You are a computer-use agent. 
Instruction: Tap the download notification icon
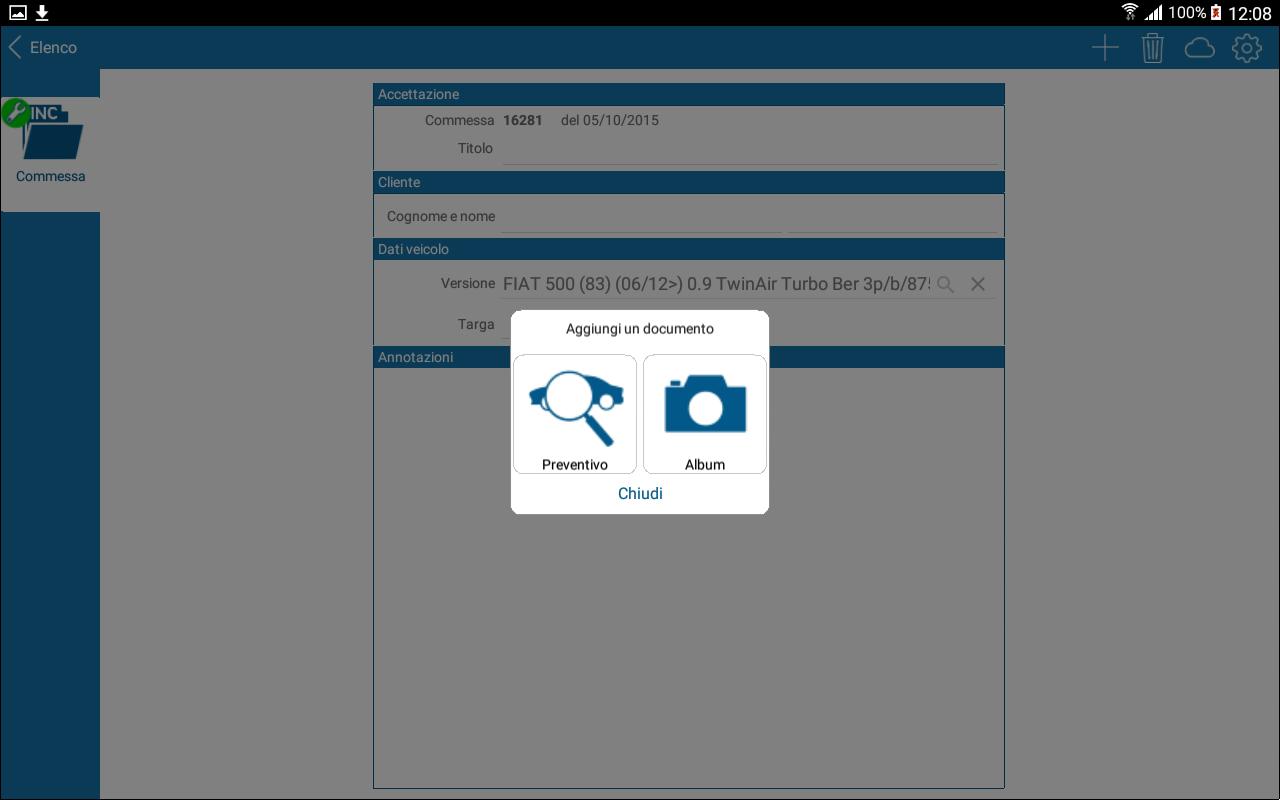click(42, 13)
